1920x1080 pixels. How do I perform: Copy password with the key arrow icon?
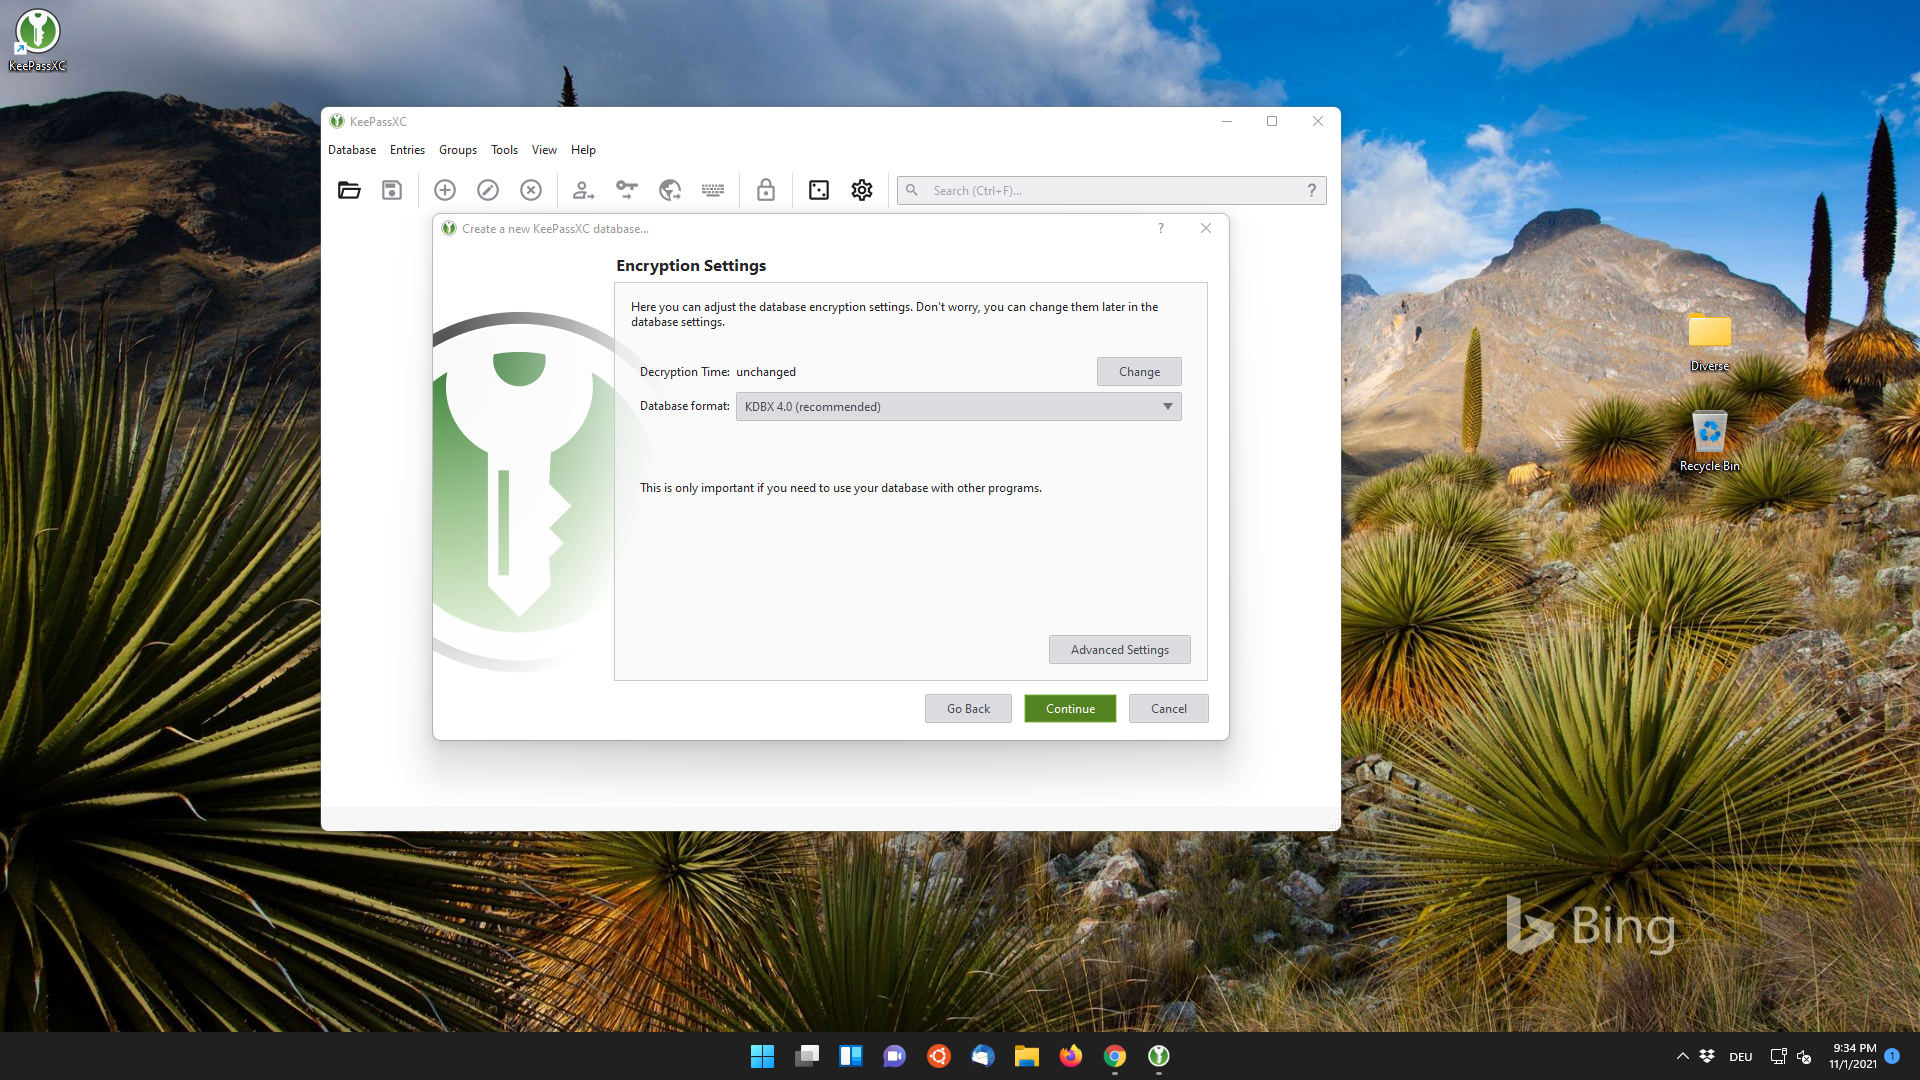pyautogui.click(x=627, y=190)
